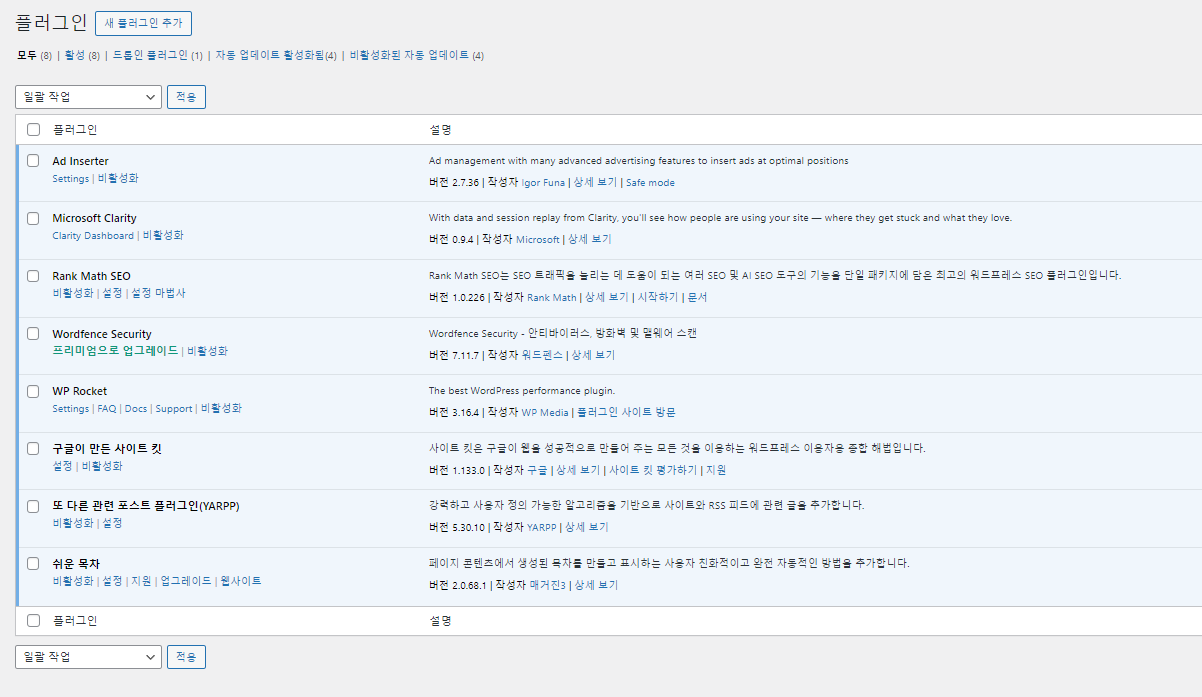Open the Rank Math author link
This screenshot has height=697, width=1202.
pos(552,298)
